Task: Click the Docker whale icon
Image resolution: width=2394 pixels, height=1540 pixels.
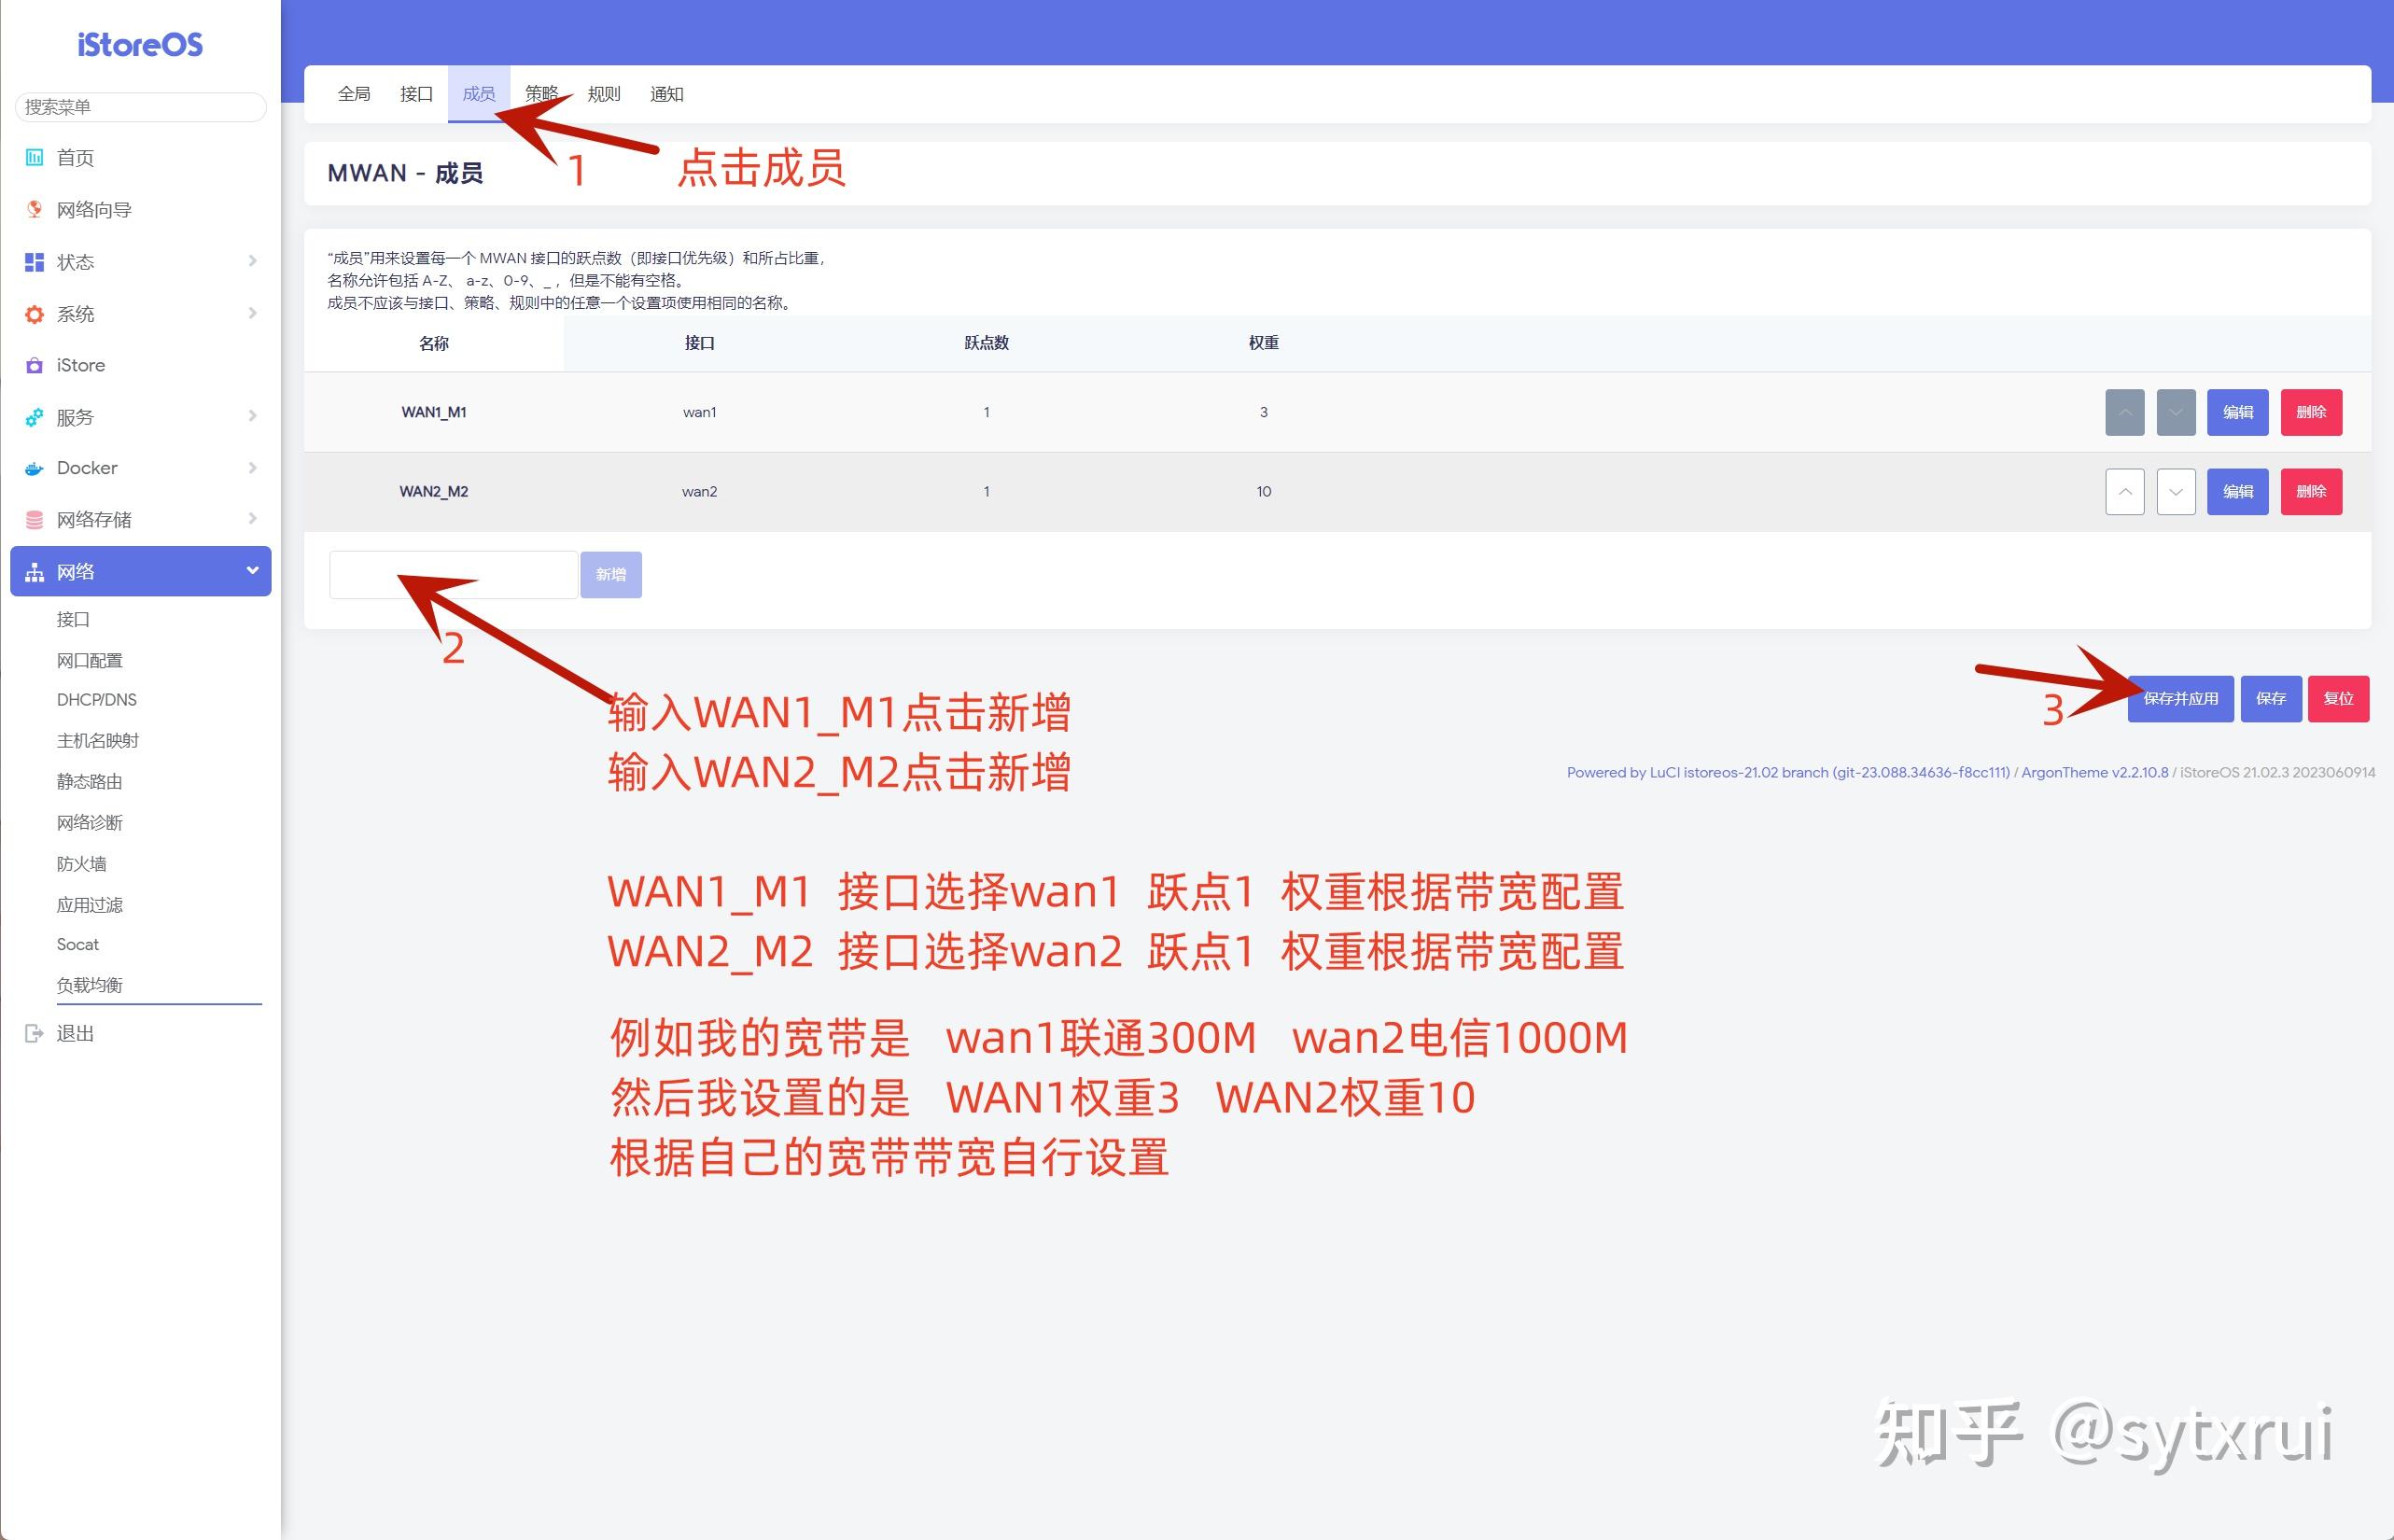Action: [34, 468]
